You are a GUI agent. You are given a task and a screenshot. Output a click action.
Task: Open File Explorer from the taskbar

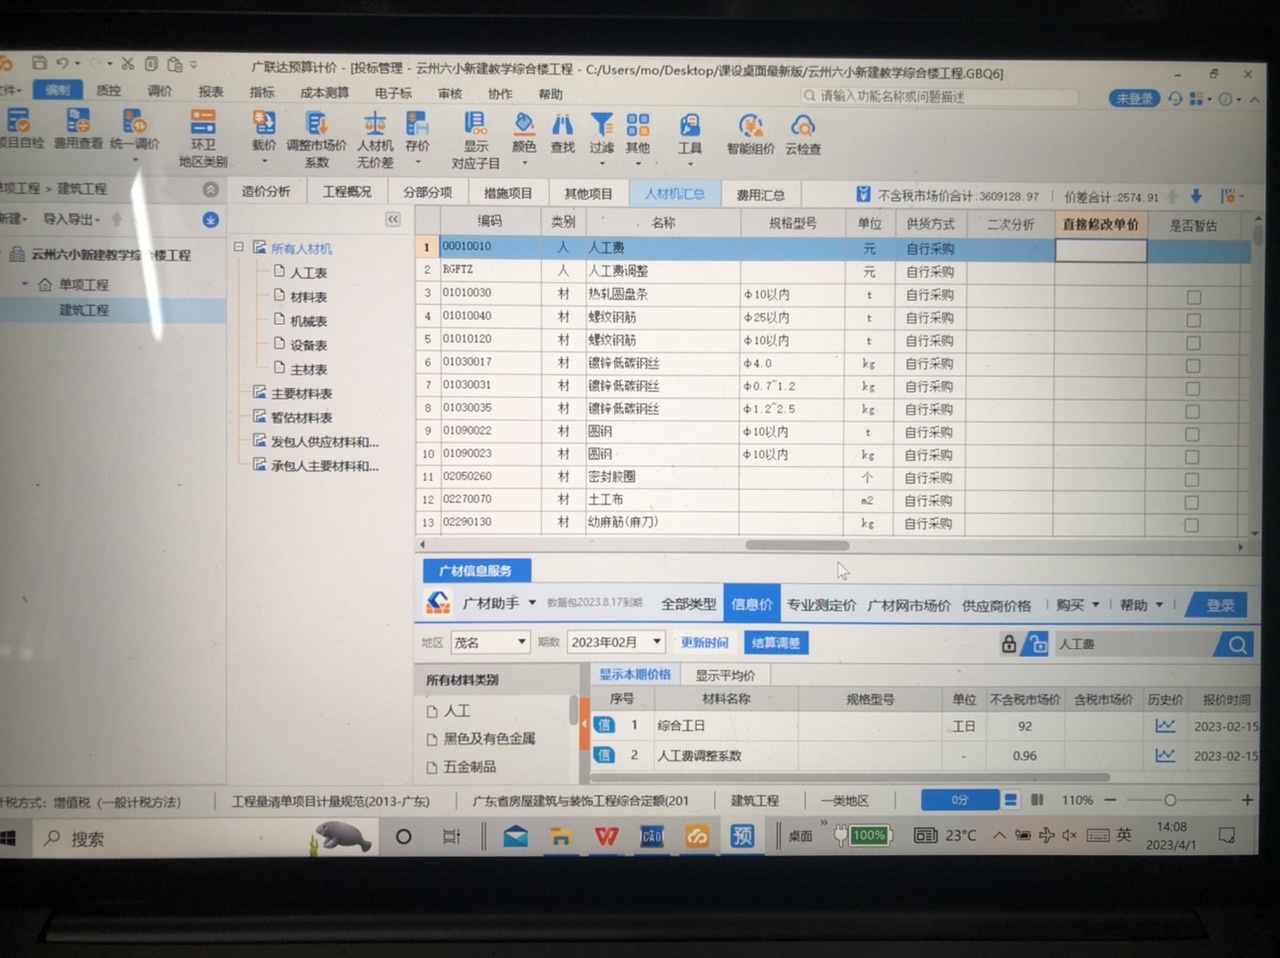(561, 837)
